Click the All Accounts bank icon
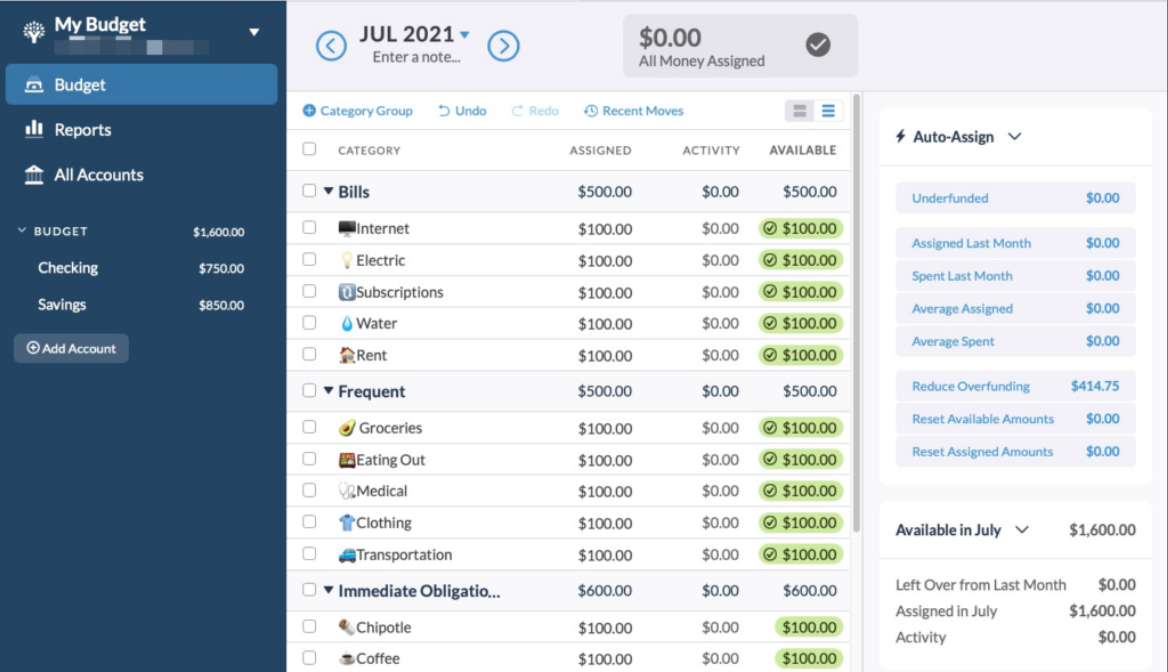 point(34,174)
